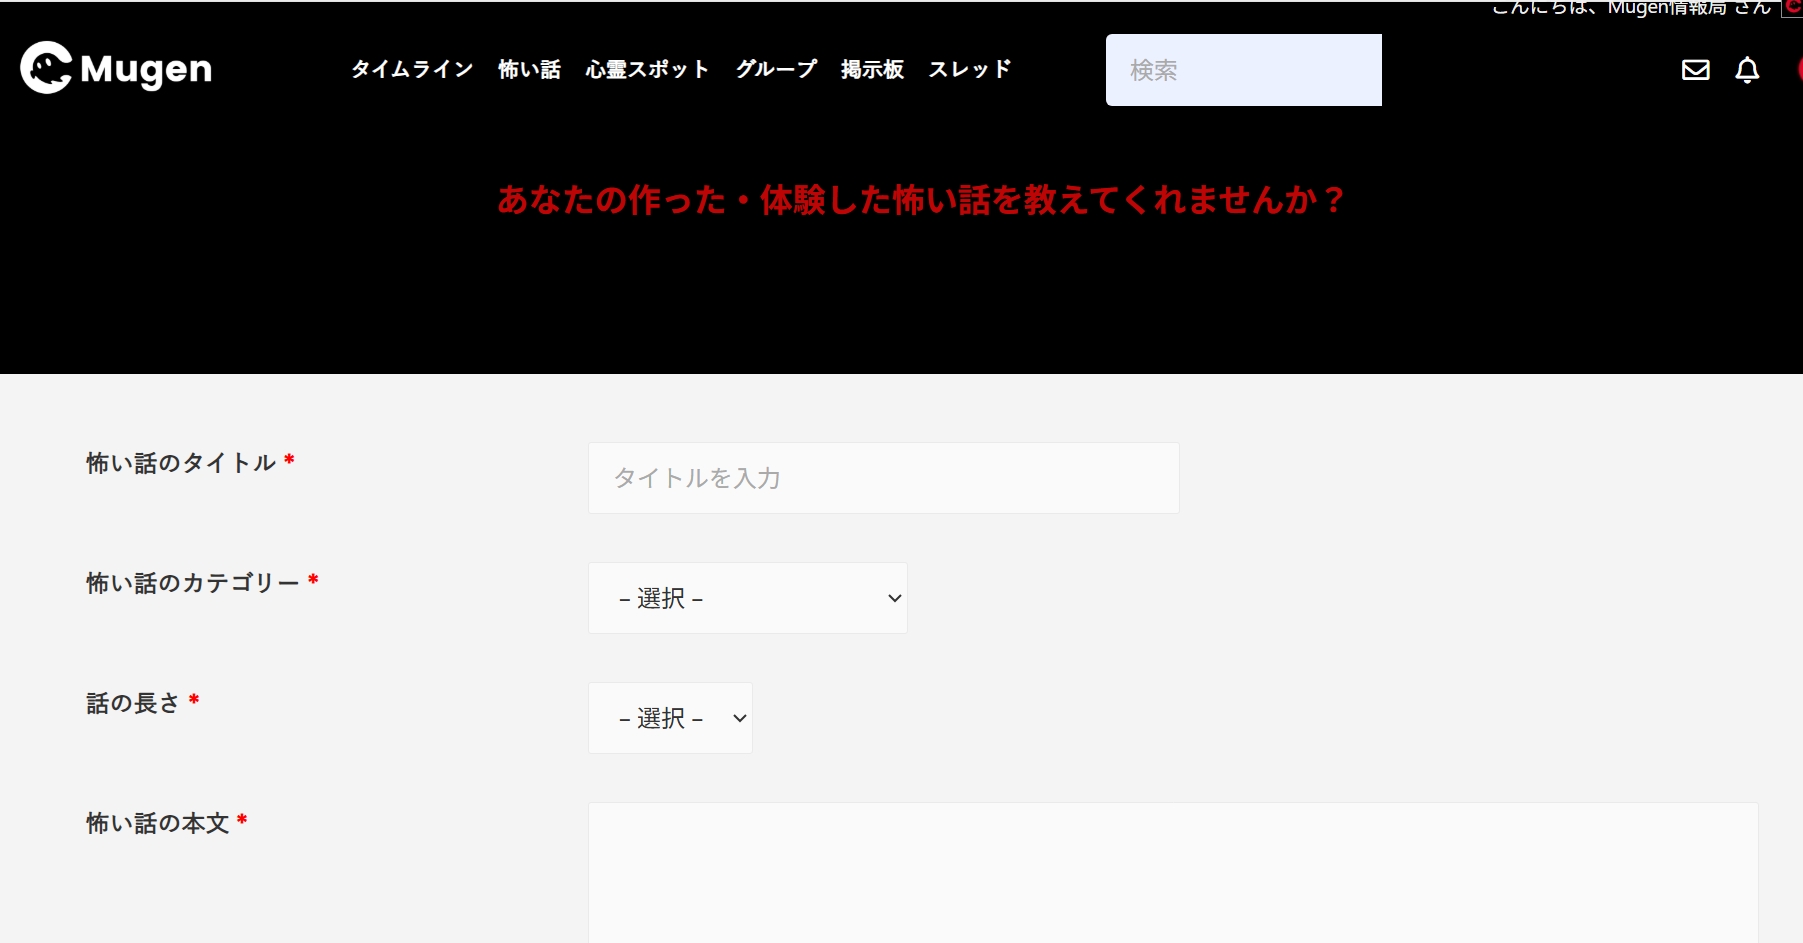Open the notification bell icon
1803x943 pixels.
tap(1747, 70)
